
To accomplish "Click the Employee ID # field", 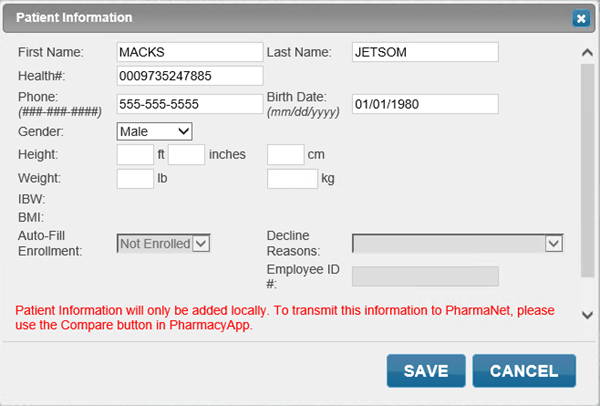I will click(425, 276).
